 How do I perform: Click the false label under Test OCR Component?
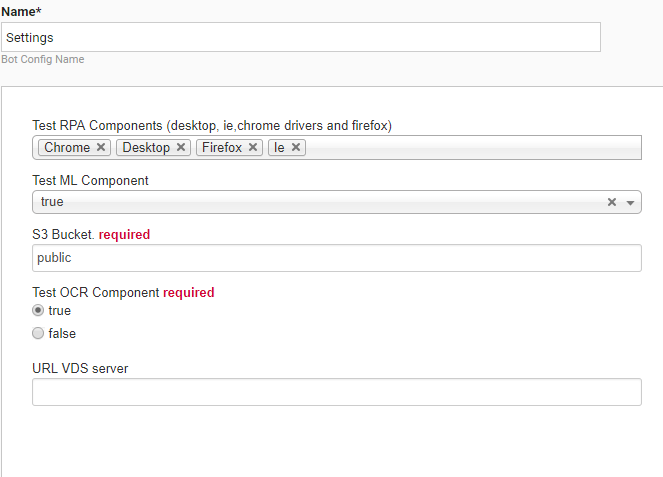[62, 333]
